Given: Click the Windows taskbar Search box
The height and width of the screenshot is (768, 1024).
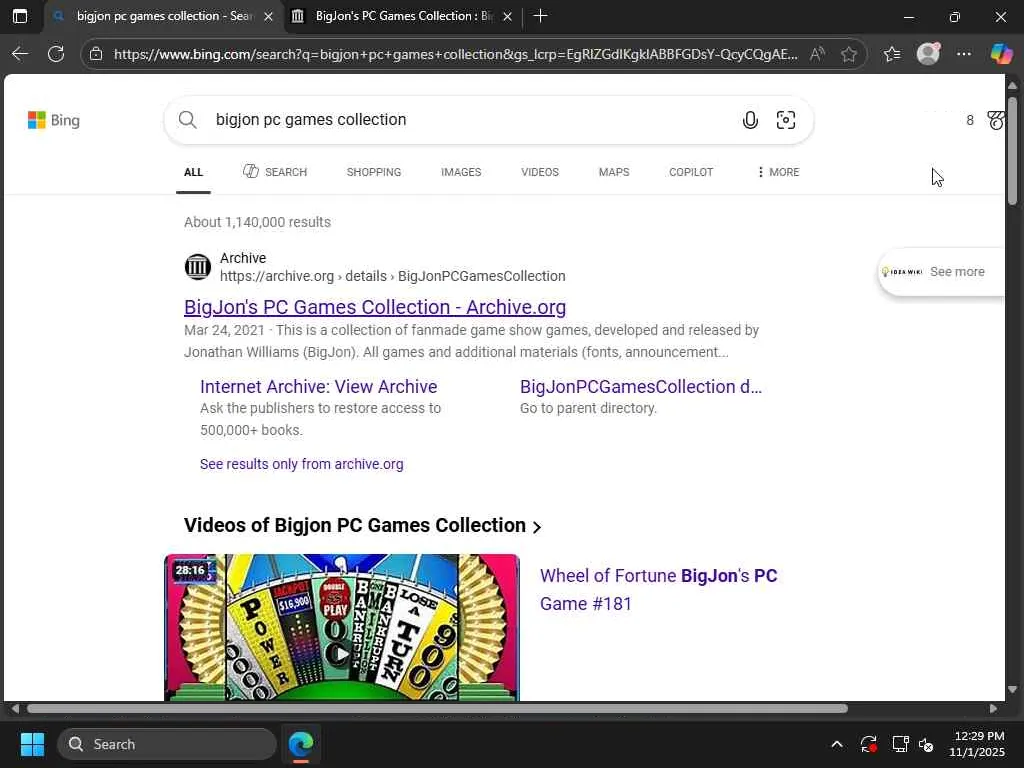Looking at the screenshot, I should (167, 744).
